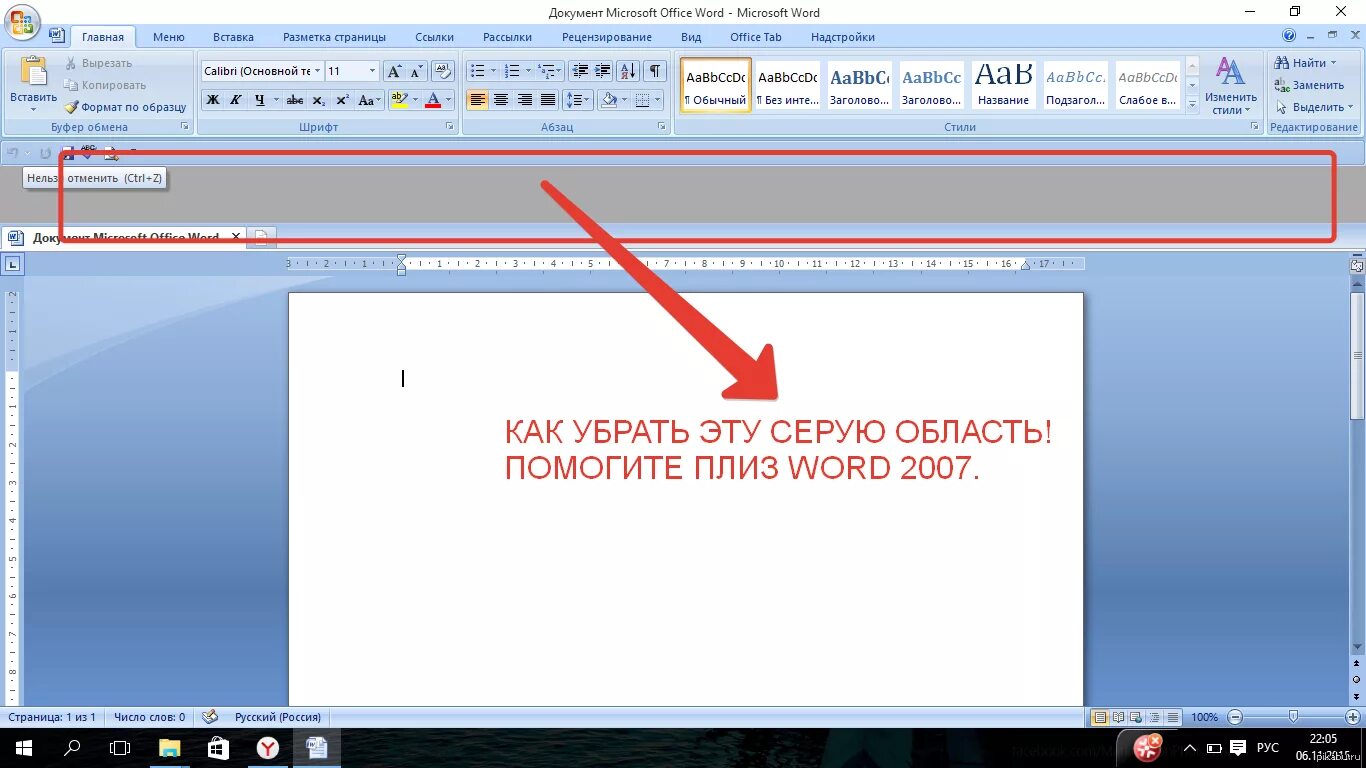This screenshot has height=768, width=1366.
Task: Toggle underline Ч formatting
Action: click(260, 100)
